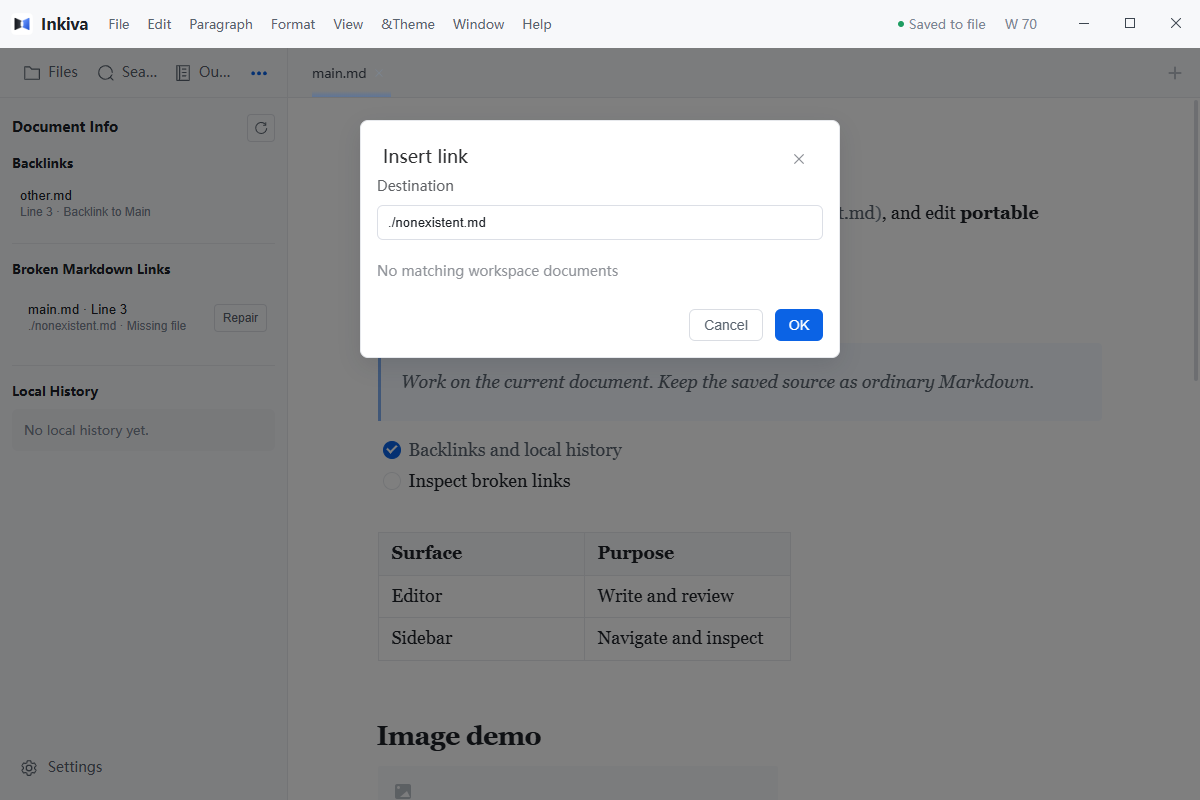Screen dimensions: 1200x800
Task: Open the Outline sidebar panel
Action: (203, 72)
